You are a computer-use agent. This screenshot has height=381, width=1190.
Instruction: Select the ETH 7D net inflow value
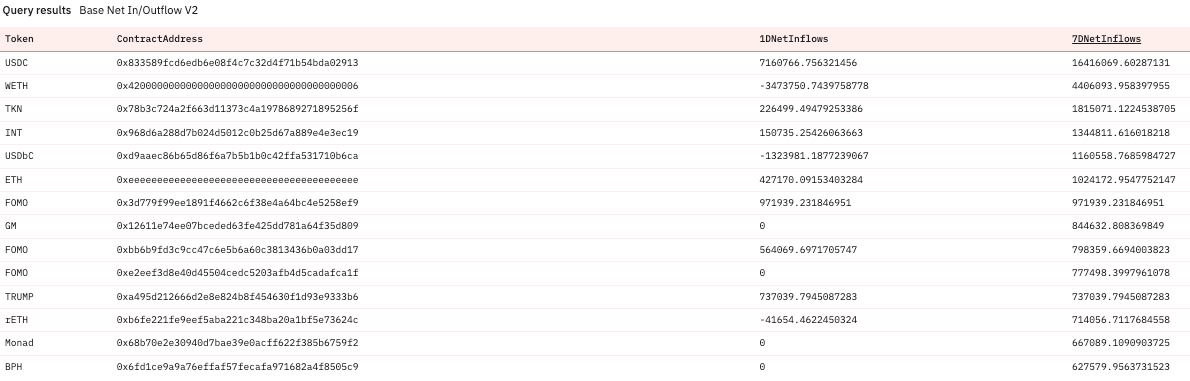(1123, 180)
